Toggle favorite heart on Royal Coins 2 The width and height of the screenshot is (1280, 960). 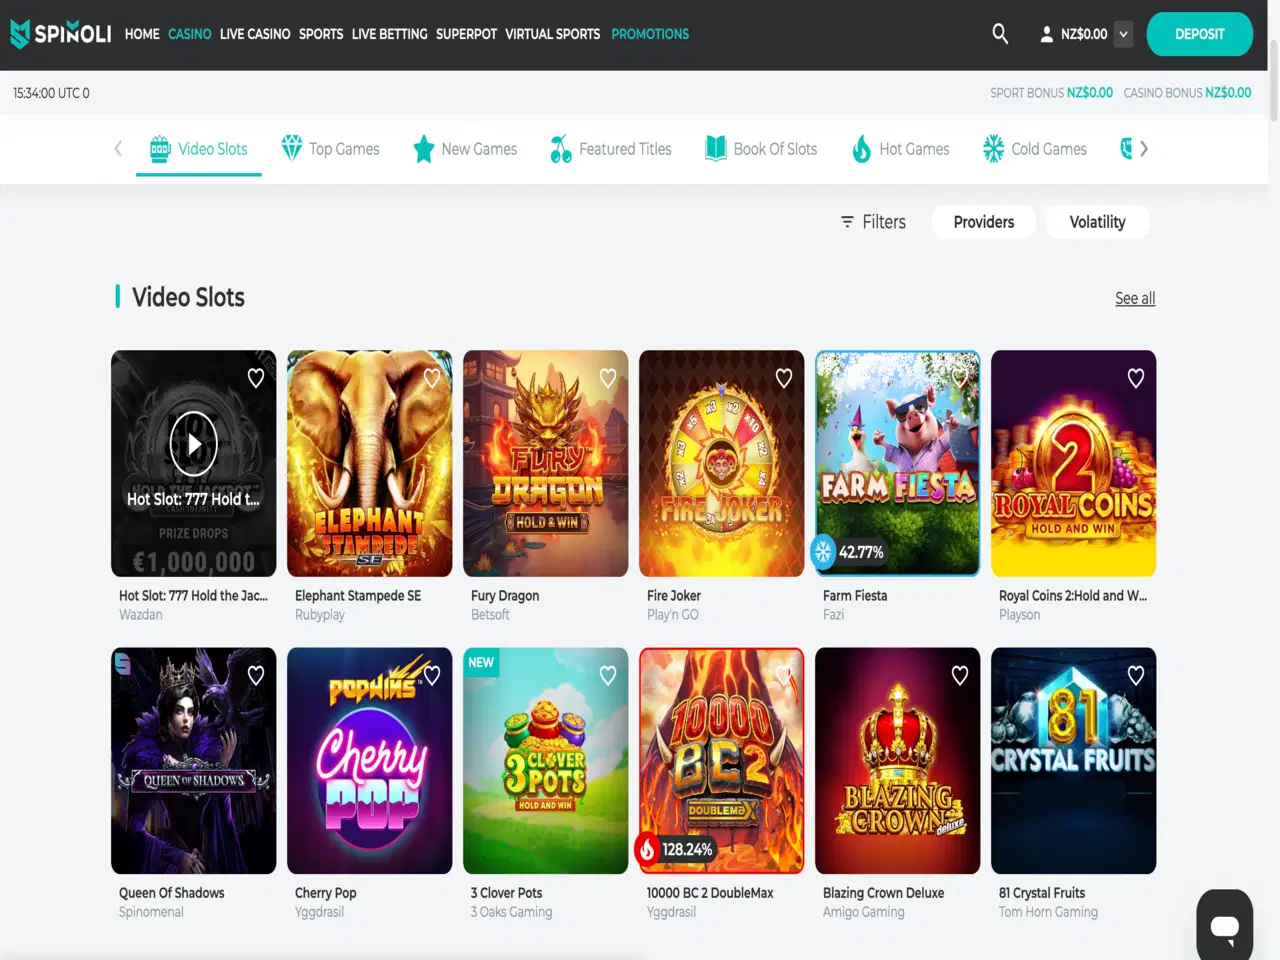click(1136, 378)
